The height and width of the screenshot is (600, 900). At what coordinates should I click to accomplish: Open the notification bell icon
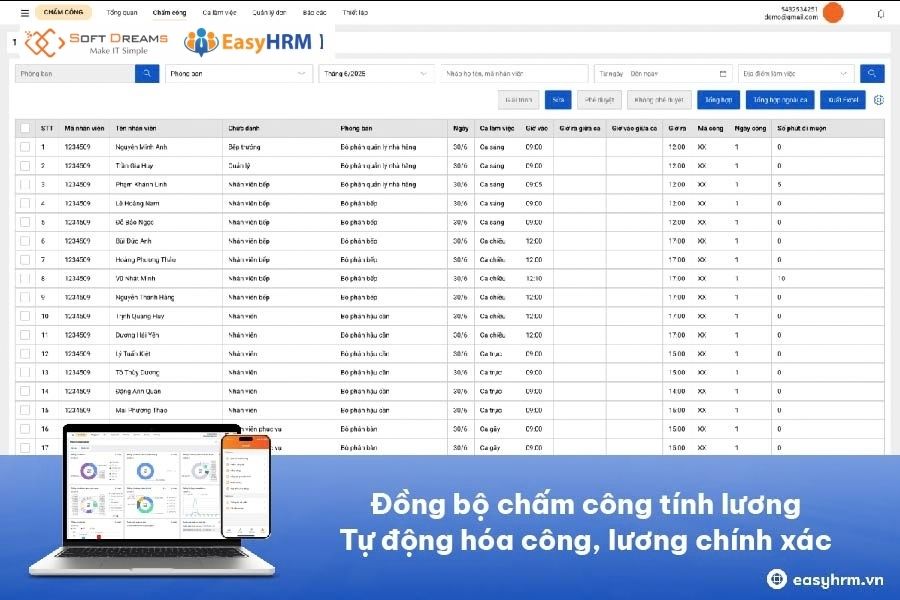pyautogui.click(x=880, y=14)
